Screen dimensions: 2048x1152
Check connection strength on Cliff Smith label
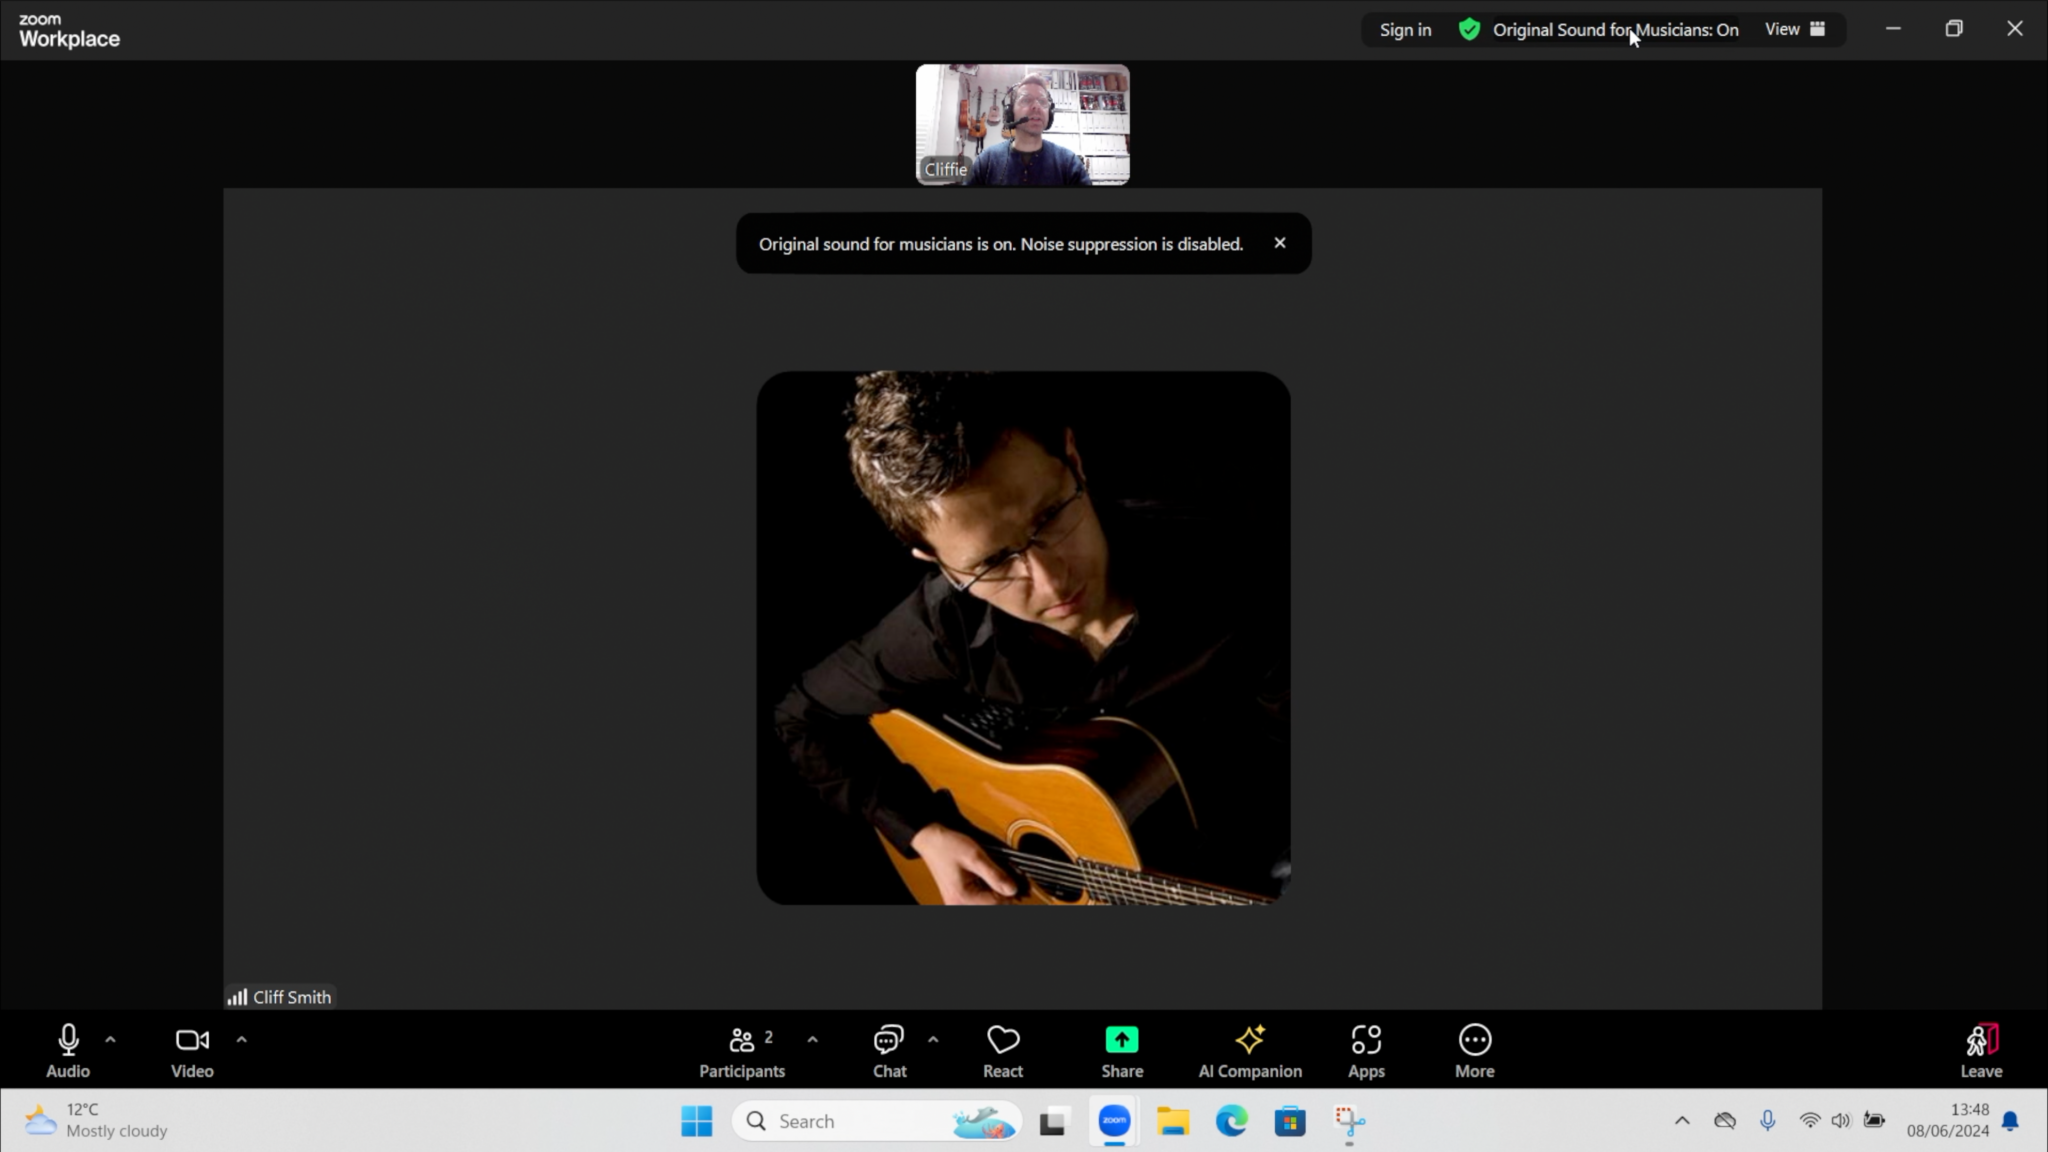click(238, 996)
